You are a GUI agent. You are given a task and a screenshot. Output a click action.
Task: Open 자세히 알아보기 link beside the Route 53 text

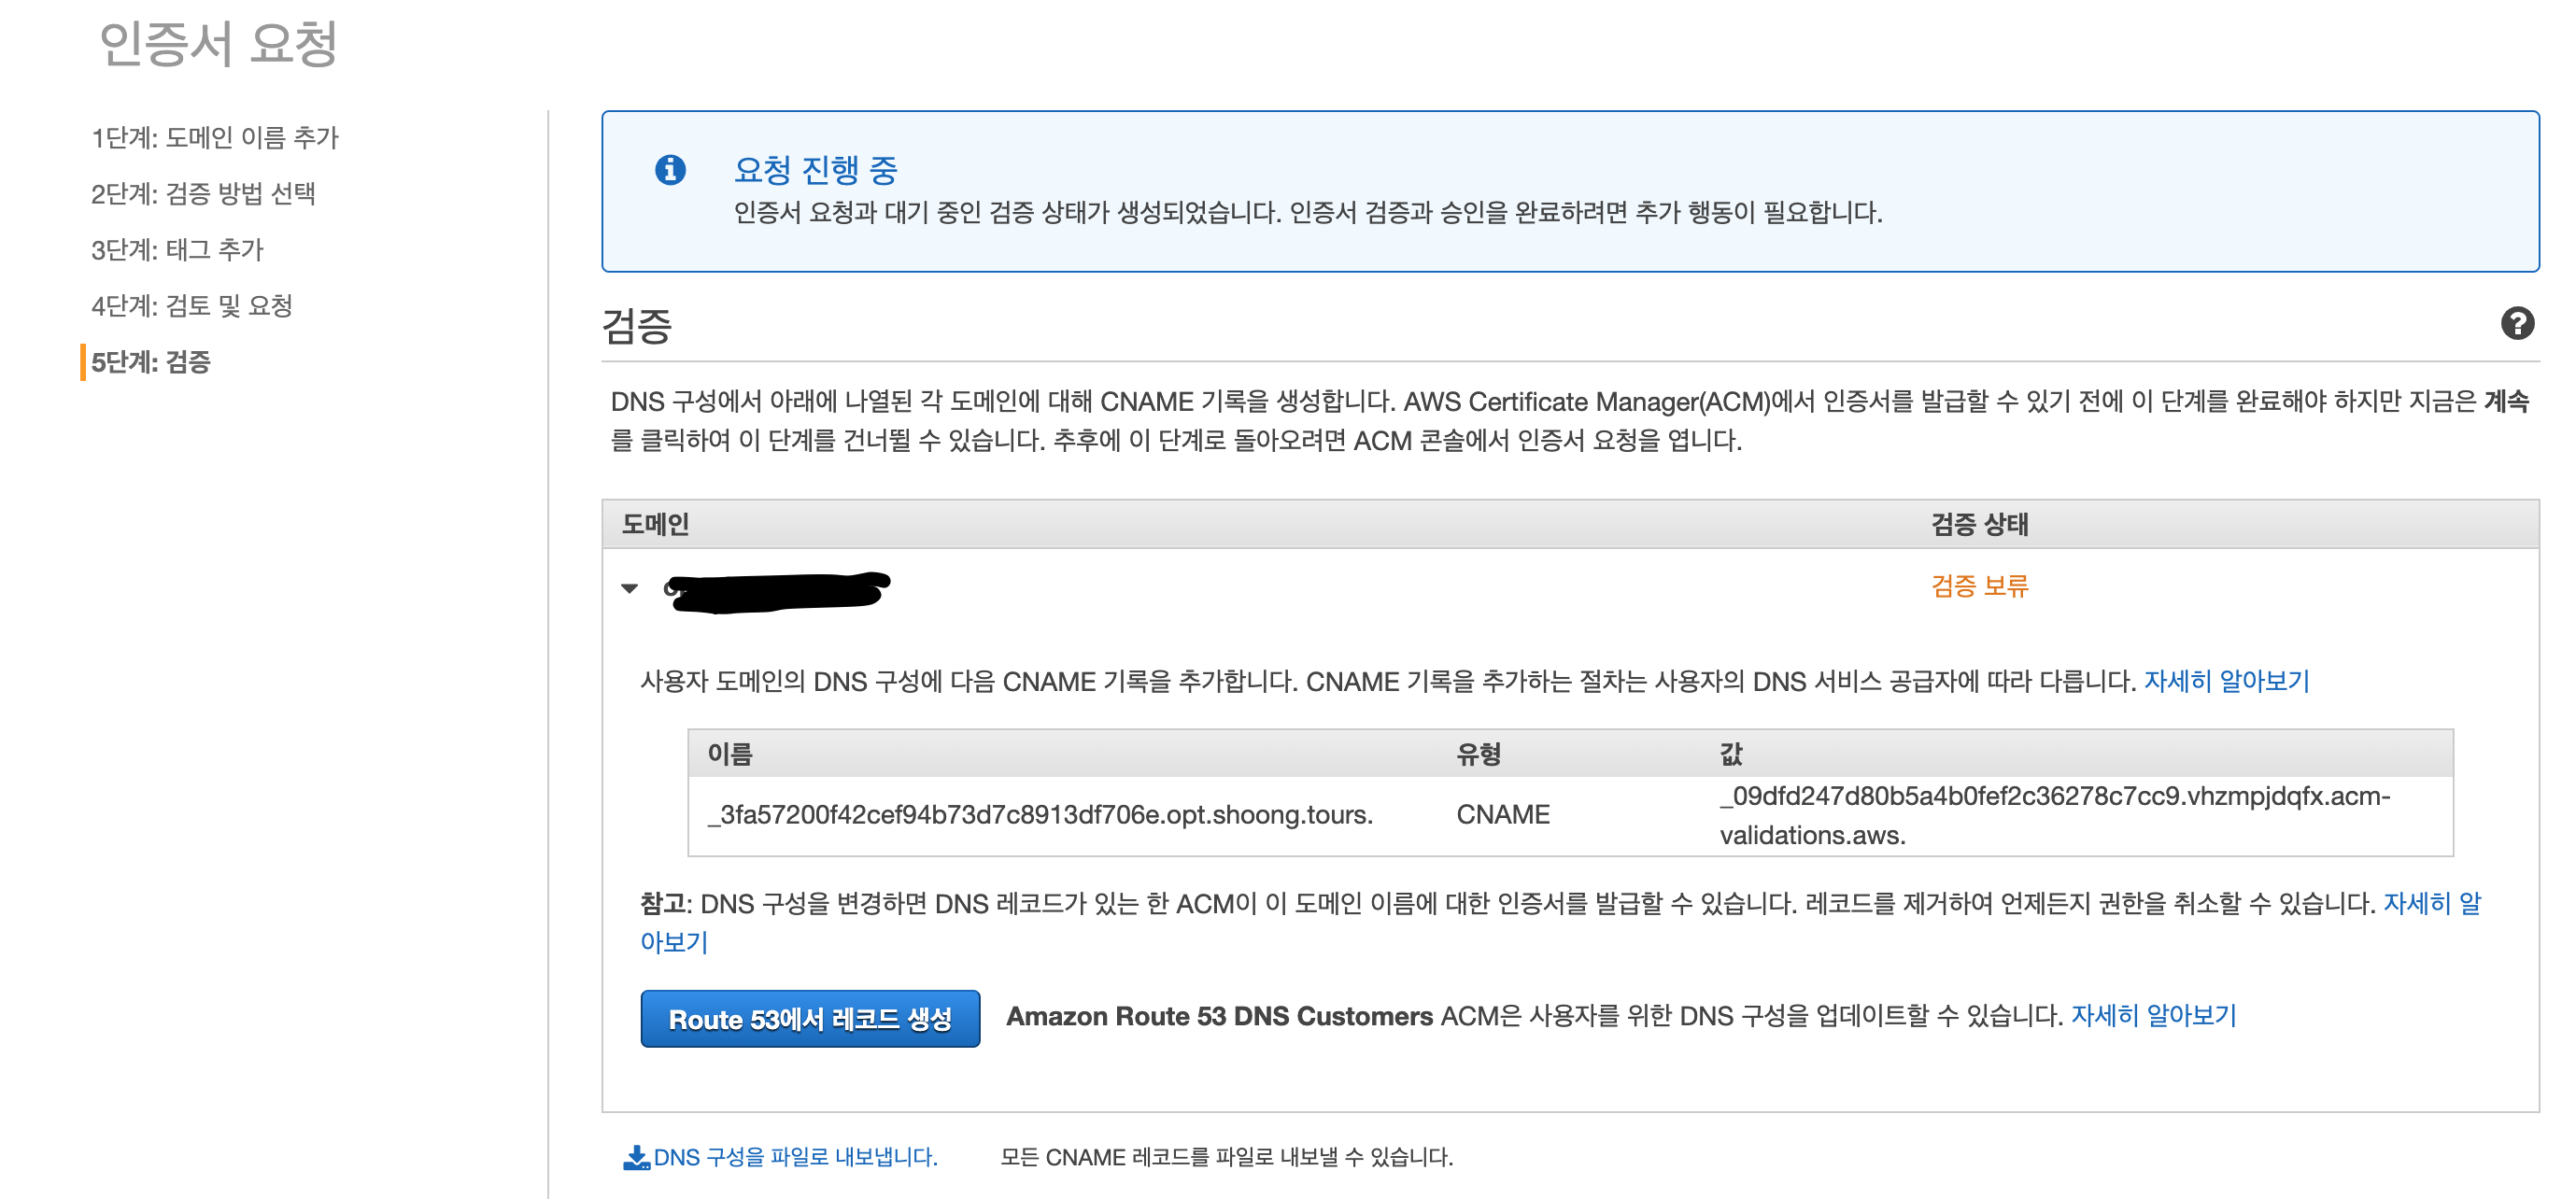coord(2152,1015)
